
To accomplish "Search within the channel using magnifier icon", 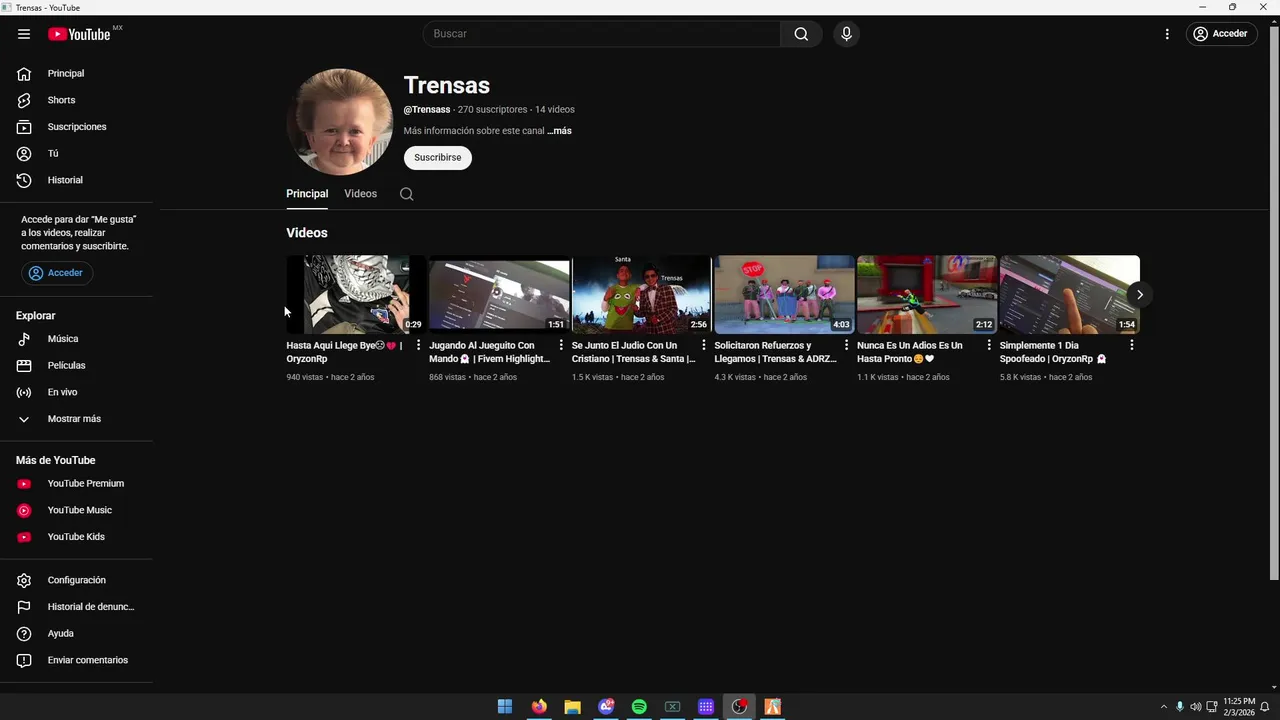I will [x=406, y=194].
